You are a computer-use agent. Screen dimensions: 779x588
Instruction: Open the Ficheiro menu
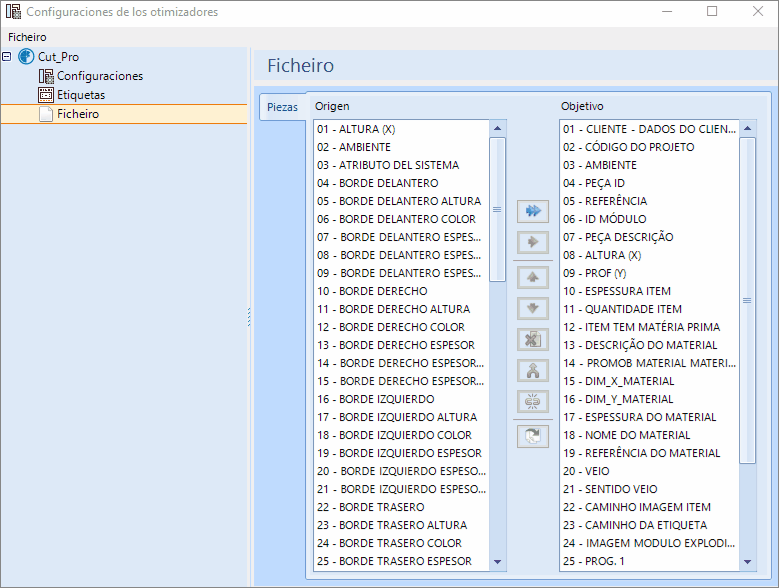27,37
